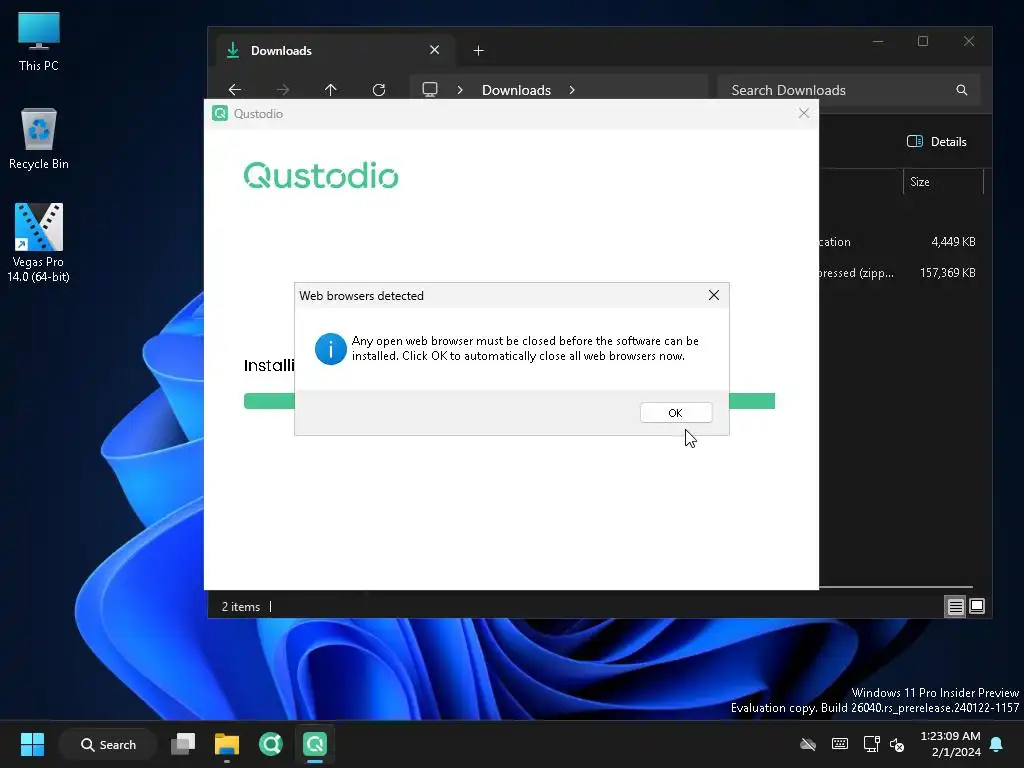Click the Qustodio logo in installer
Viewport: 1024px width, 768px height.
pyautogui.click(x=321, y=175)
